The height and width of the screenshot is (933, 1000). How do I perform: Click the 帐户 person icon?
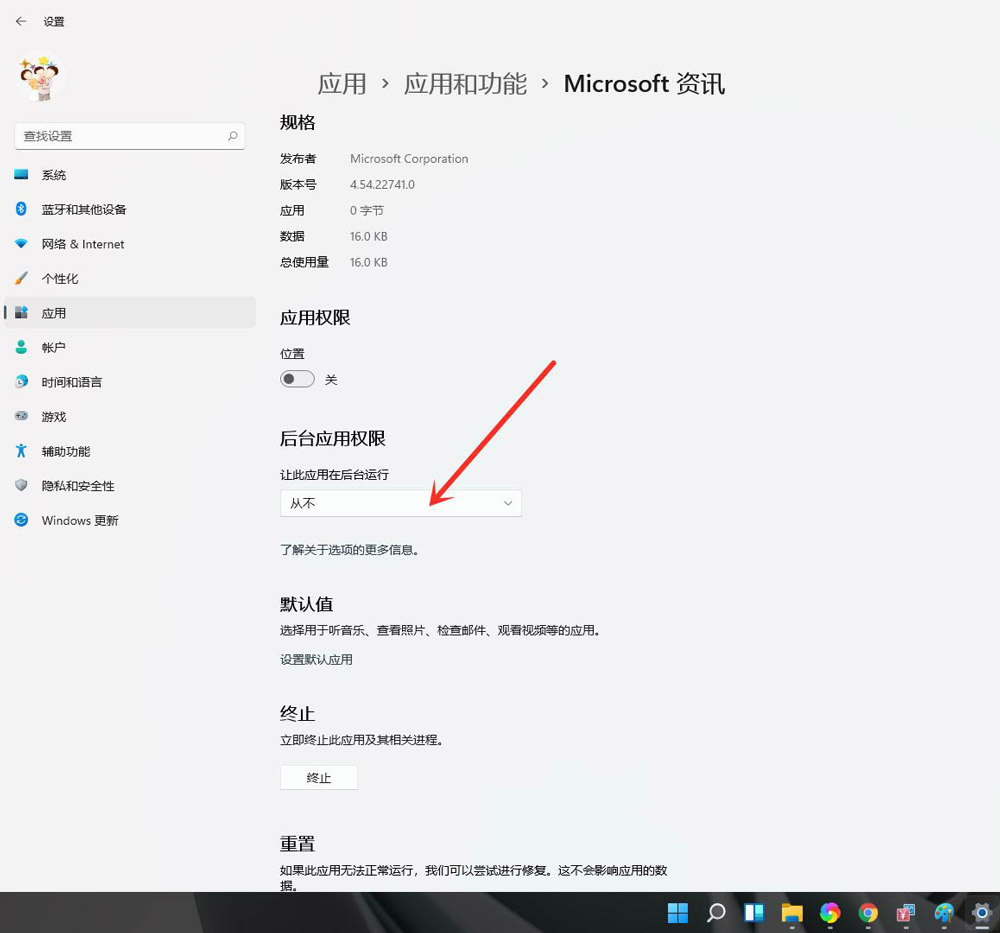coord(21,347)
